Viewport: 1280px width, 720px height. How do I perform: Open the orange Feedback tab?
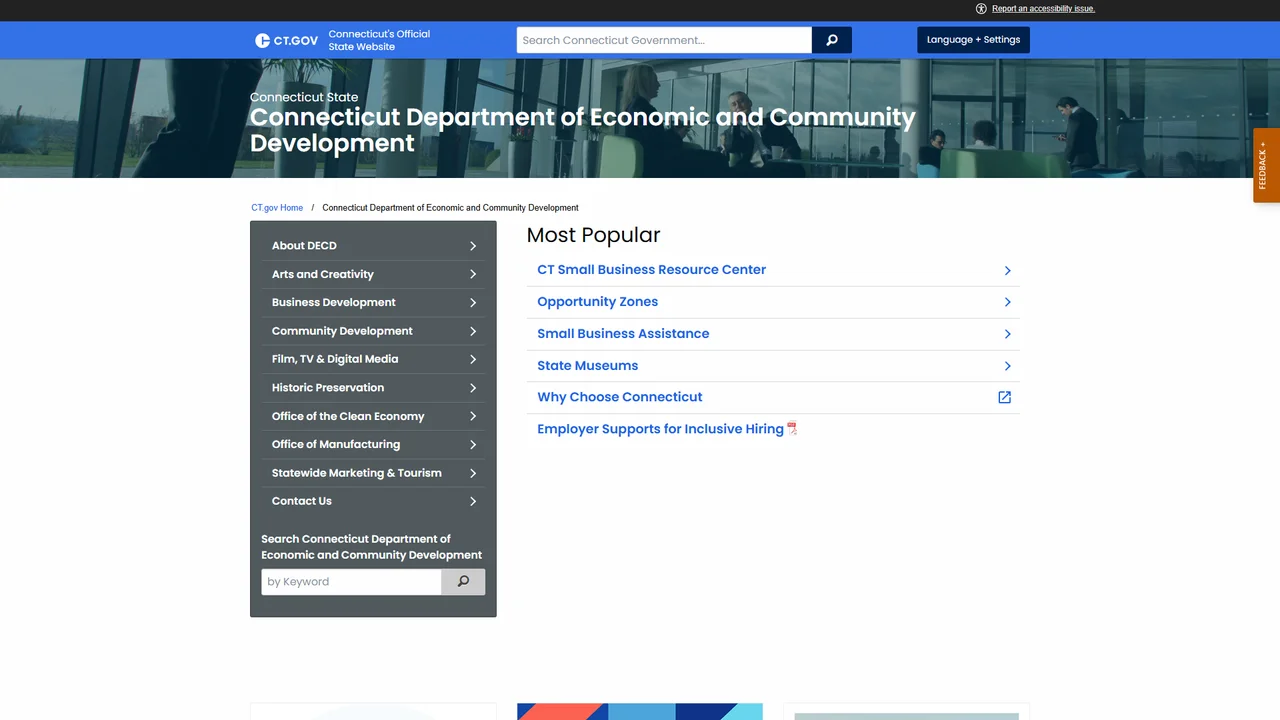coord(1266,165)
